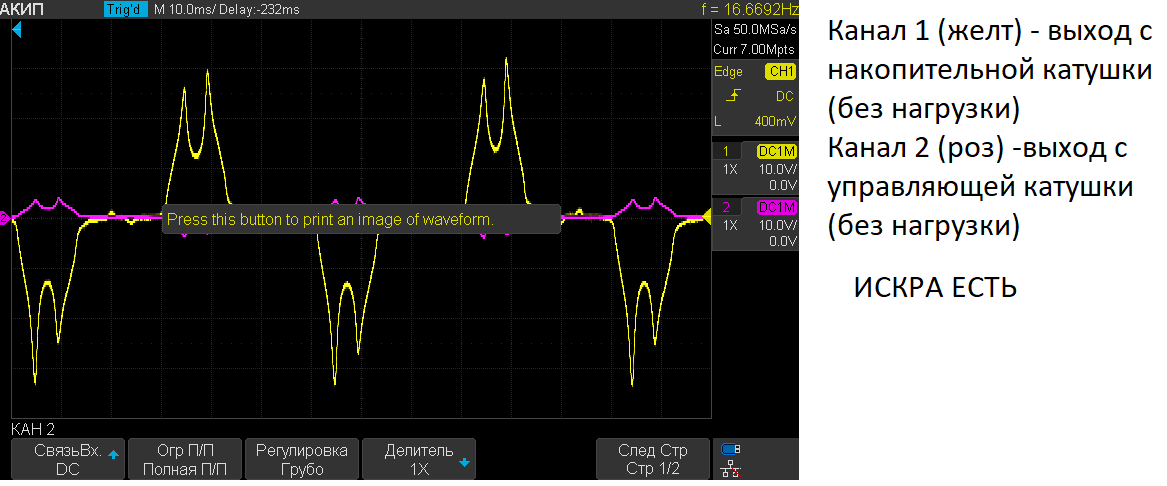The image size is (1167, 486).
Task: Open the Делитель 1X probe dropdown
Action: click(419, 459)
